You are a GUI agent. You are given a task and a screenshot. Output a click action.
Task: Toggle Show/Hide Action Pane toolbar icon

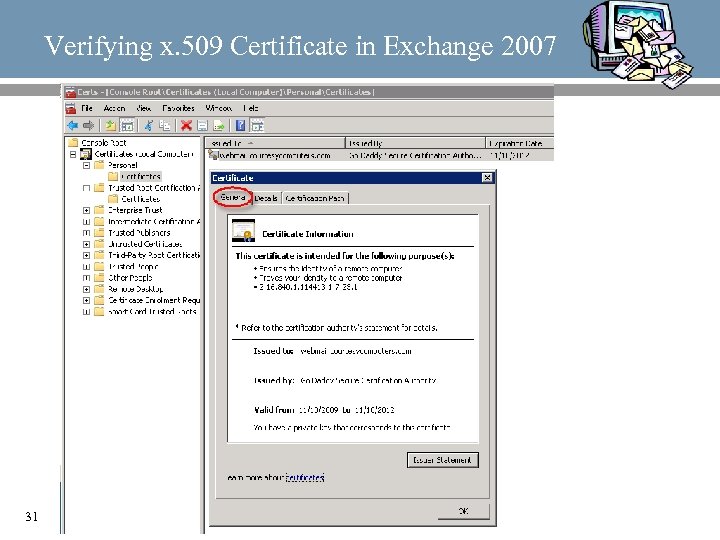click(x=257, y=125)
